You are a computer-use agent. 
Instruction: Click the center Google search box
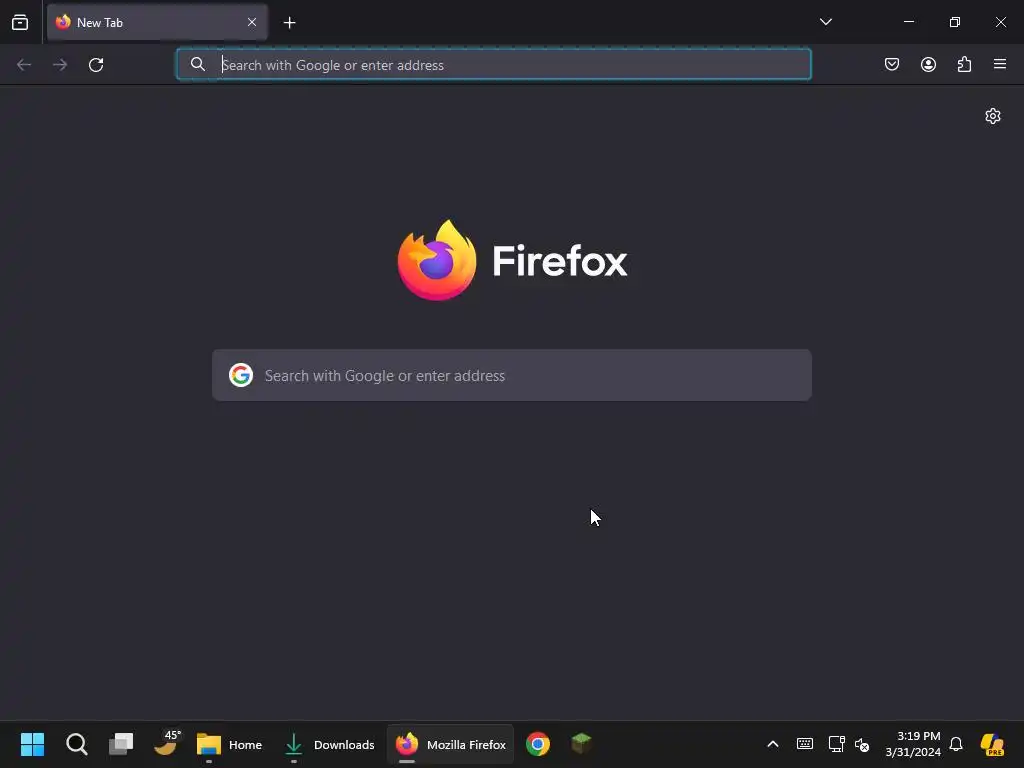point(512,376)
